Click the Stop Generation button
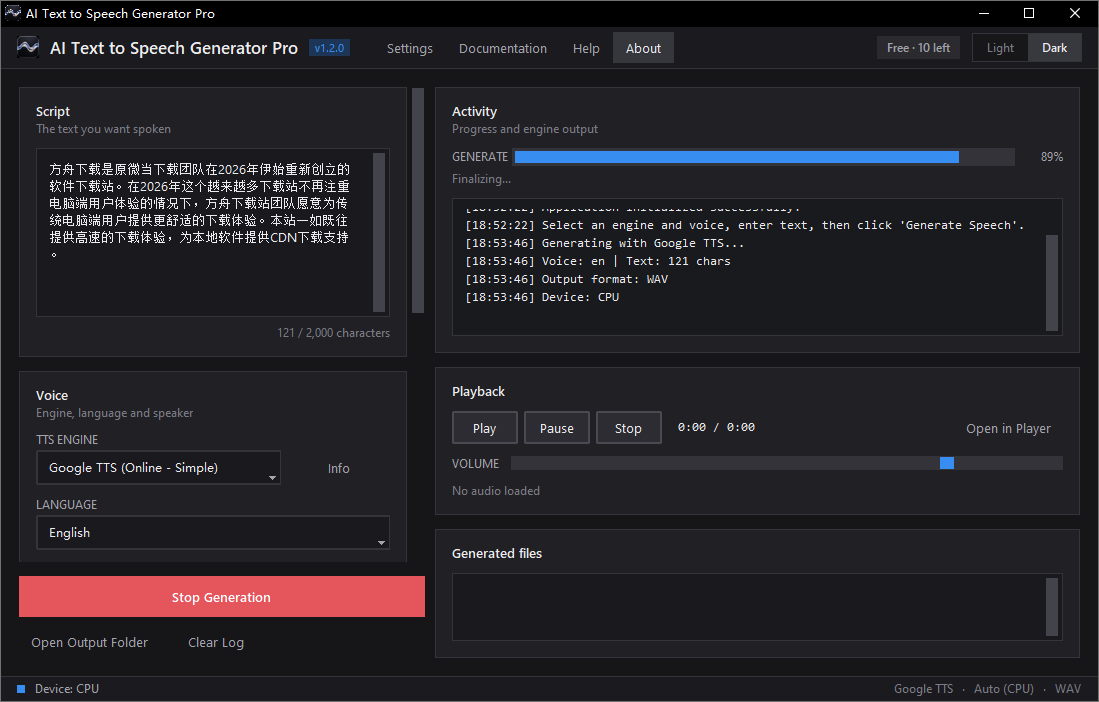 tap(221, 597)
